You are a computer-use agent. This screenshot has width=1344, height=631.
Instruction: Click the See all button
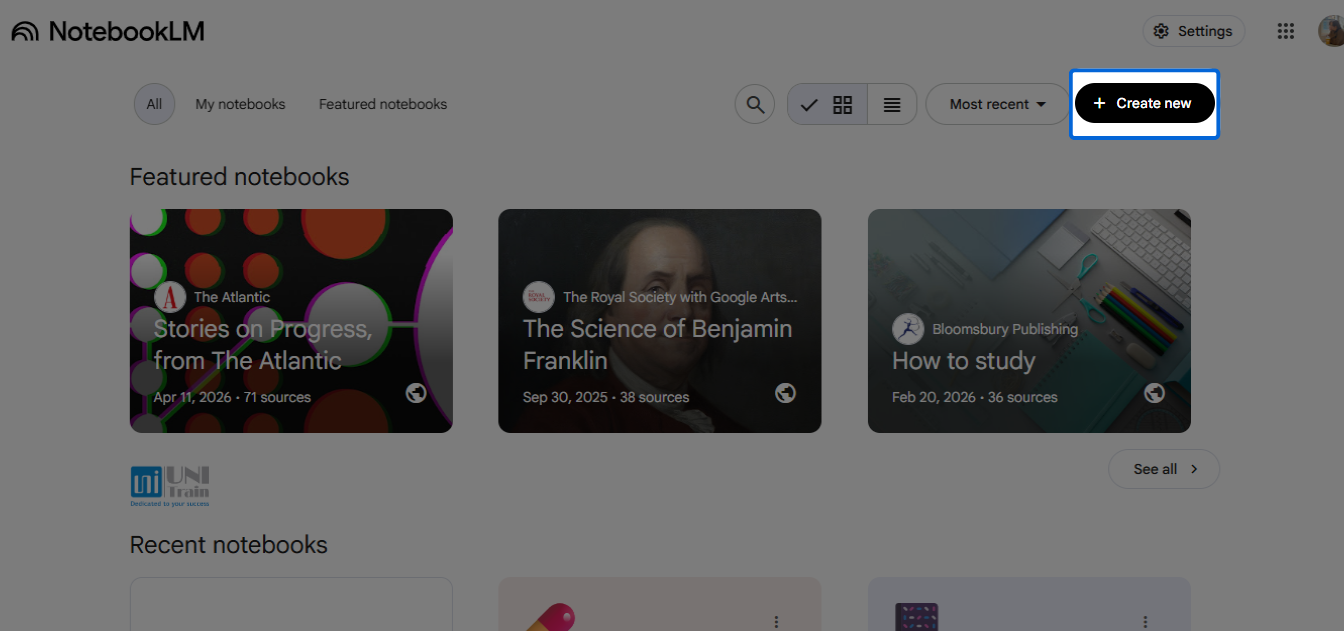1164,469
